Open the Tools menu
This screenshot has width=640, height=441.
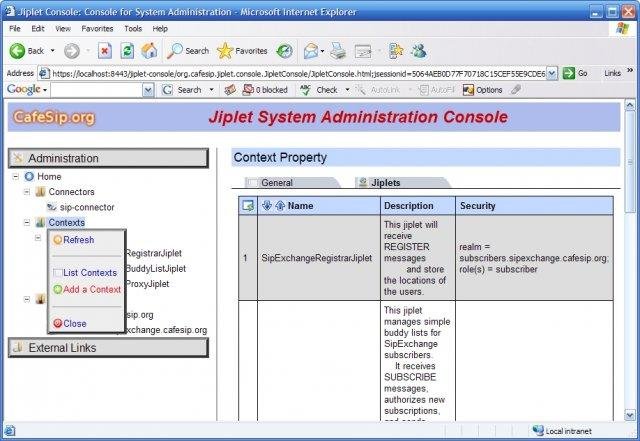click(133, 29)
